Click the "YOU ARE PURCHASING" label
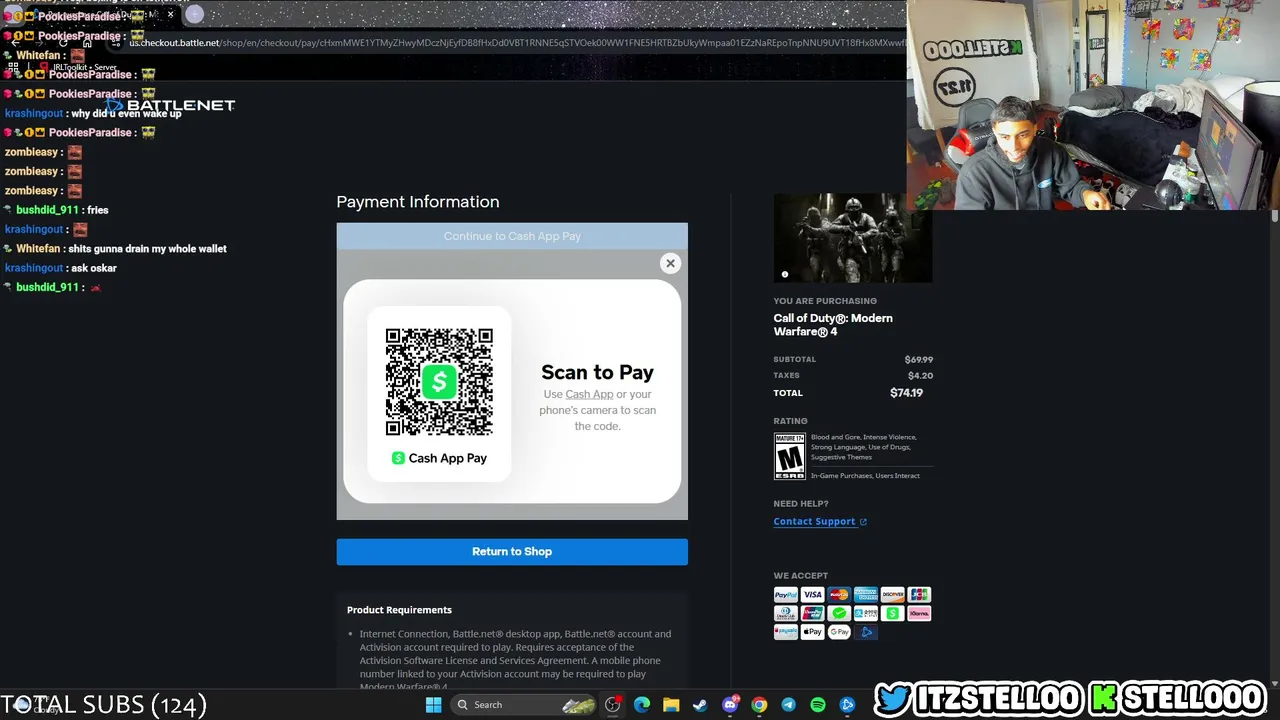This screenshot has height=720, width=1280. pos(825,301)
